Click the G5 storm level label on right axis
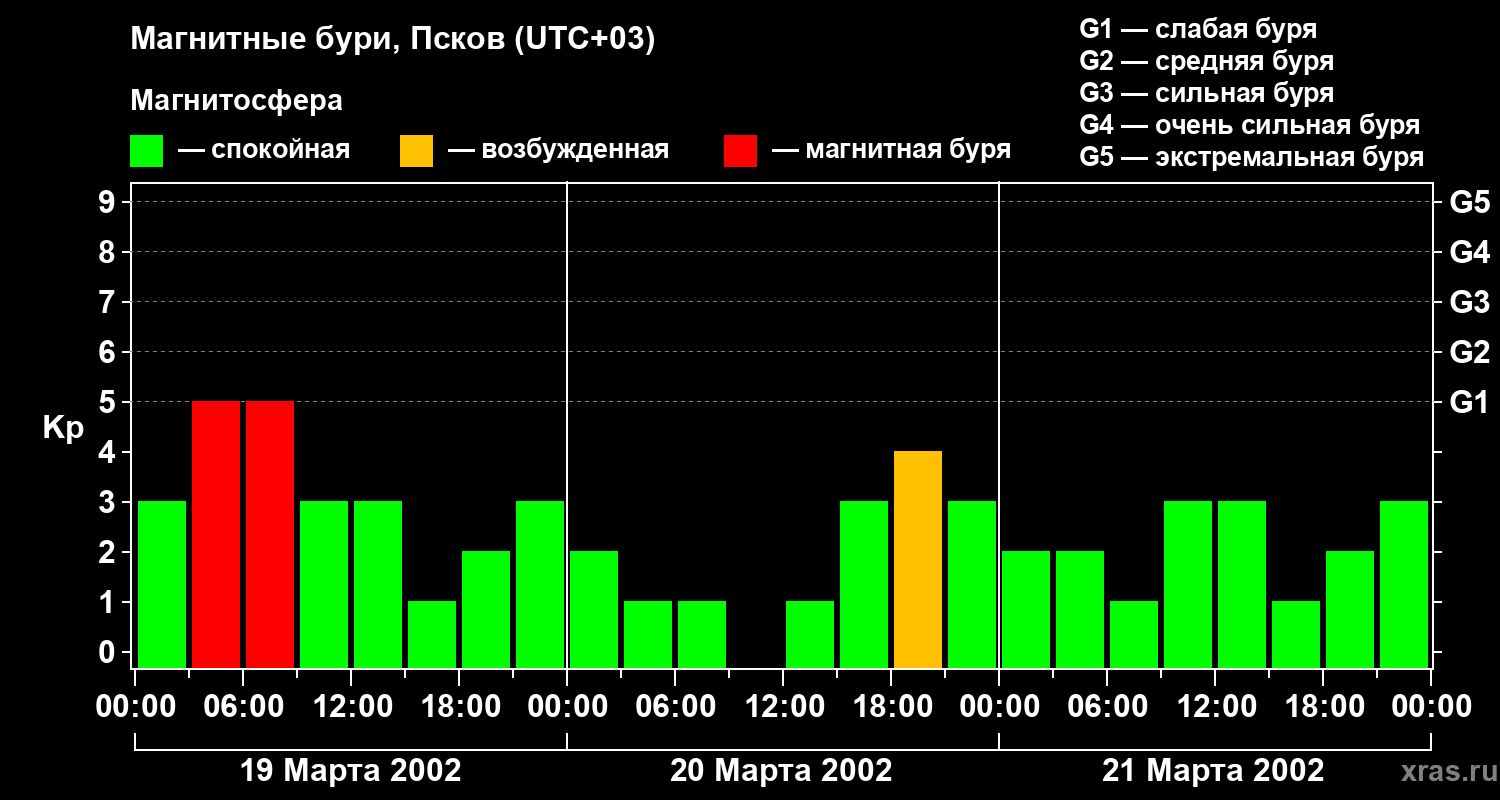 [x=1469, y=202]
